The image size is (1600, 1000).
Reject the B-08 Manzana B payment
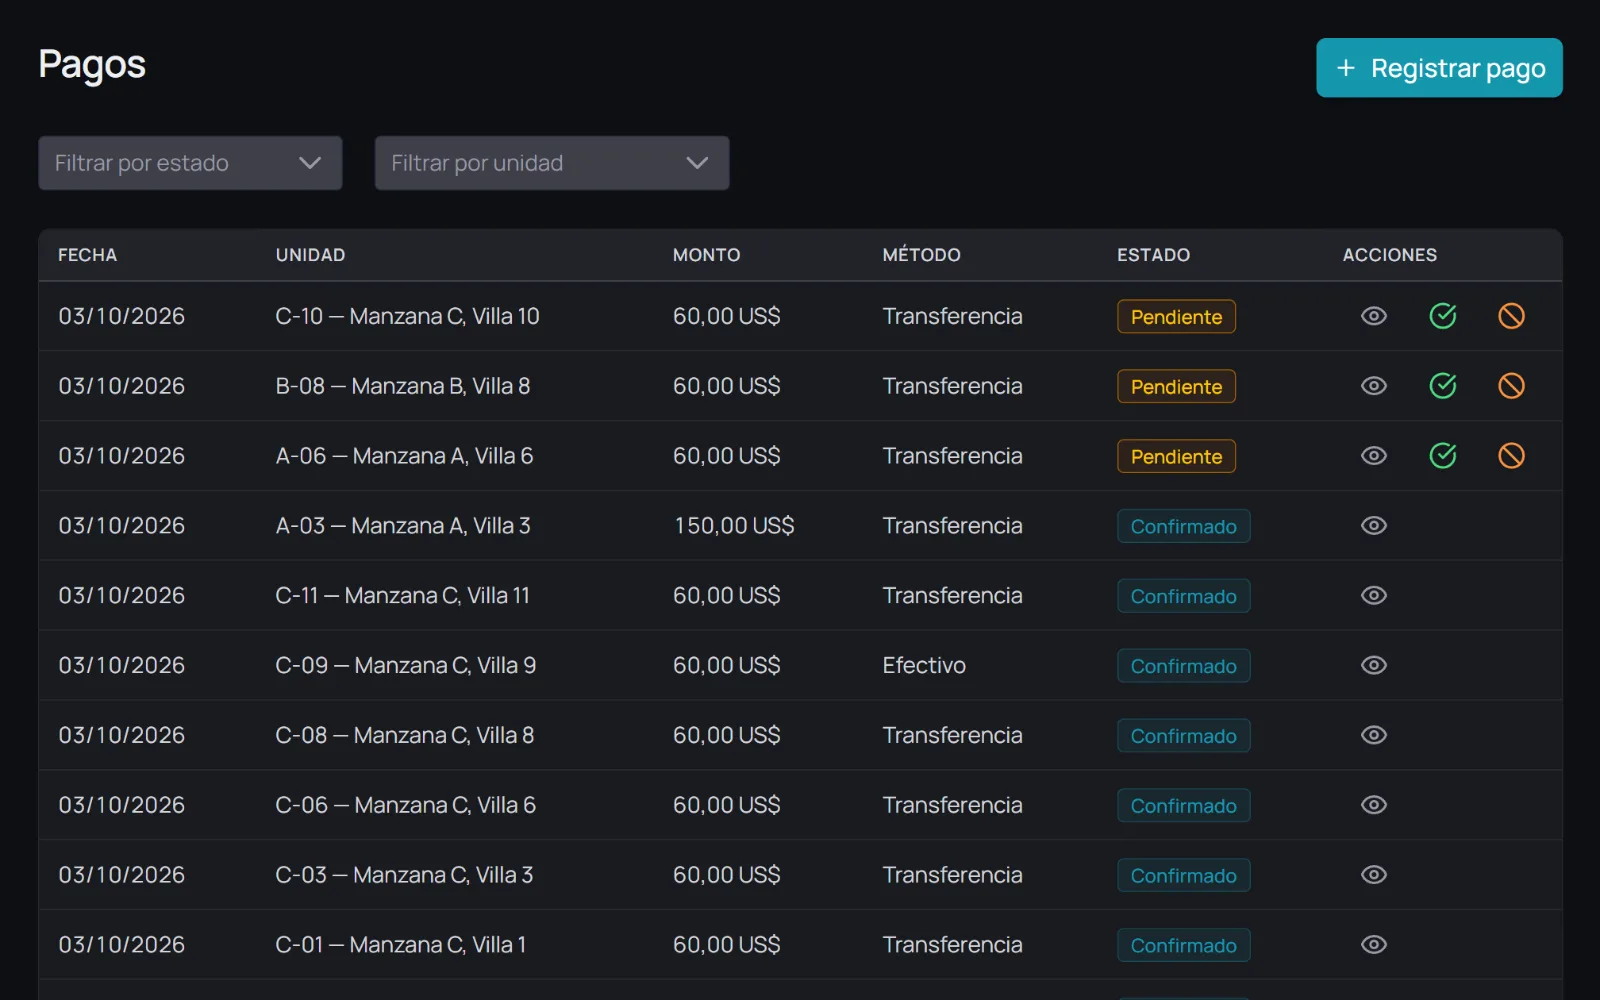click(x=1511, y=386)
